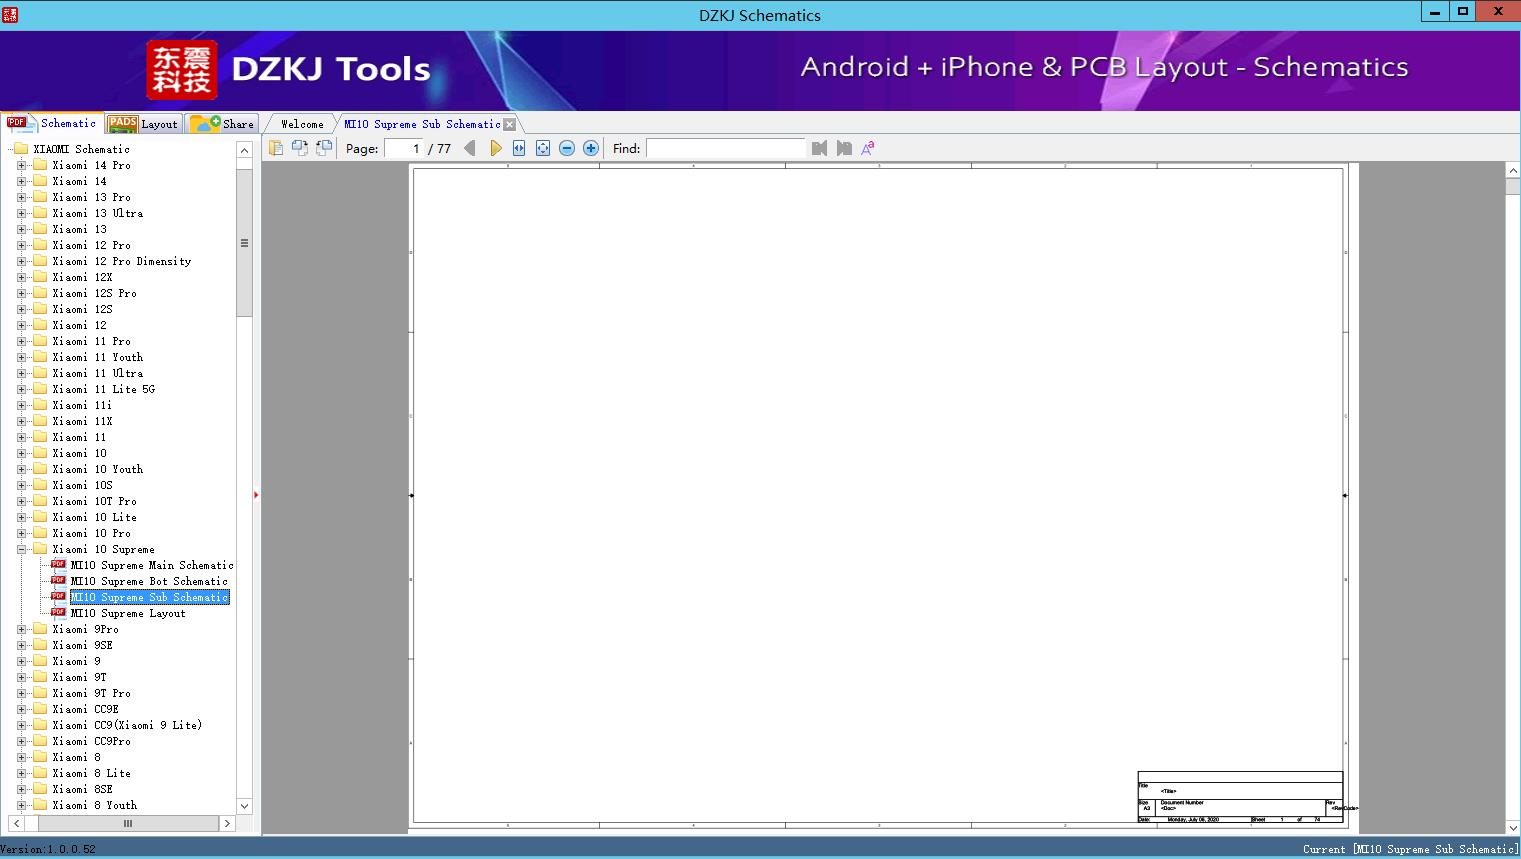This screenshot has width=1521, height=859.
Task: Select Xiaomi 11 Lite 5G item
Action: [x=104, y=389]
